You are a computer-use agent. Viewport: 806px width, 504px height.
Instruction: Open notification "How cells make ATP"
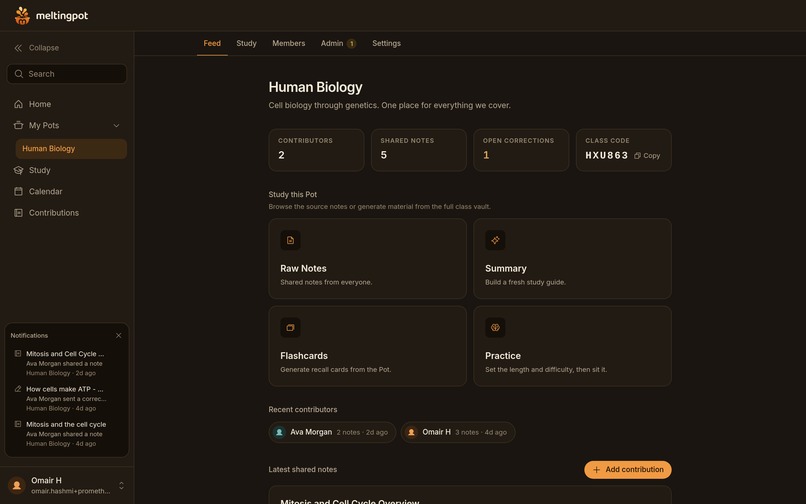click(67, 399)
